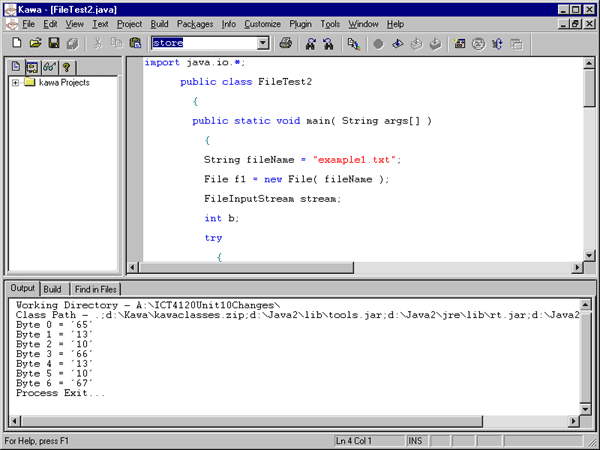Expand the kawa Projects tree node
The height and width of the screenshot is (450, 600).
click(15, 82)
